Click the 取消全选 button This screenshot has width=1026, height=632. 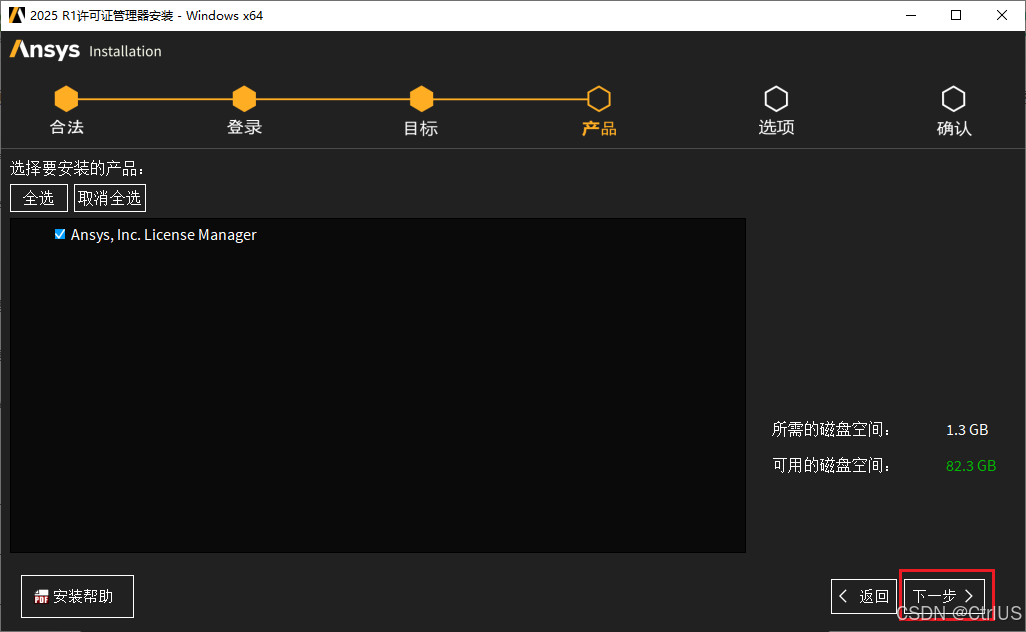click(x=110, y=198)
